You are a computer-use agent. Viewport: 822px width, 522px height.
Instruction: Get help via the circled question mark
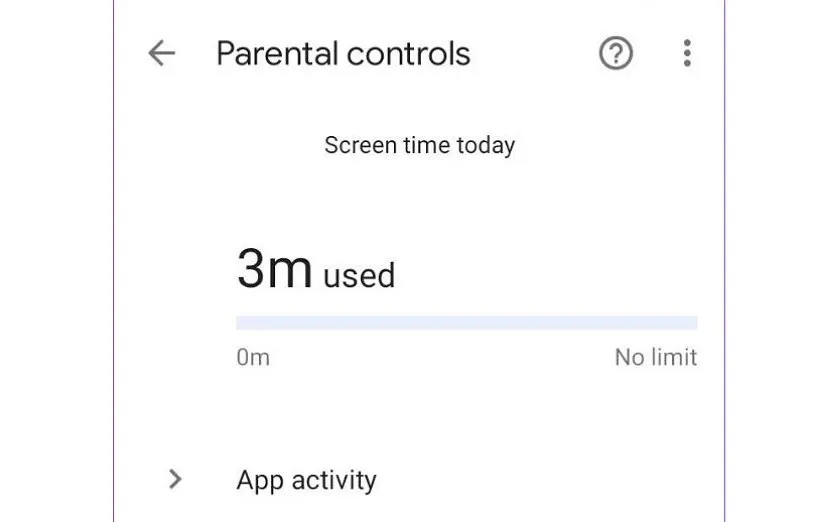coord(616,53)
